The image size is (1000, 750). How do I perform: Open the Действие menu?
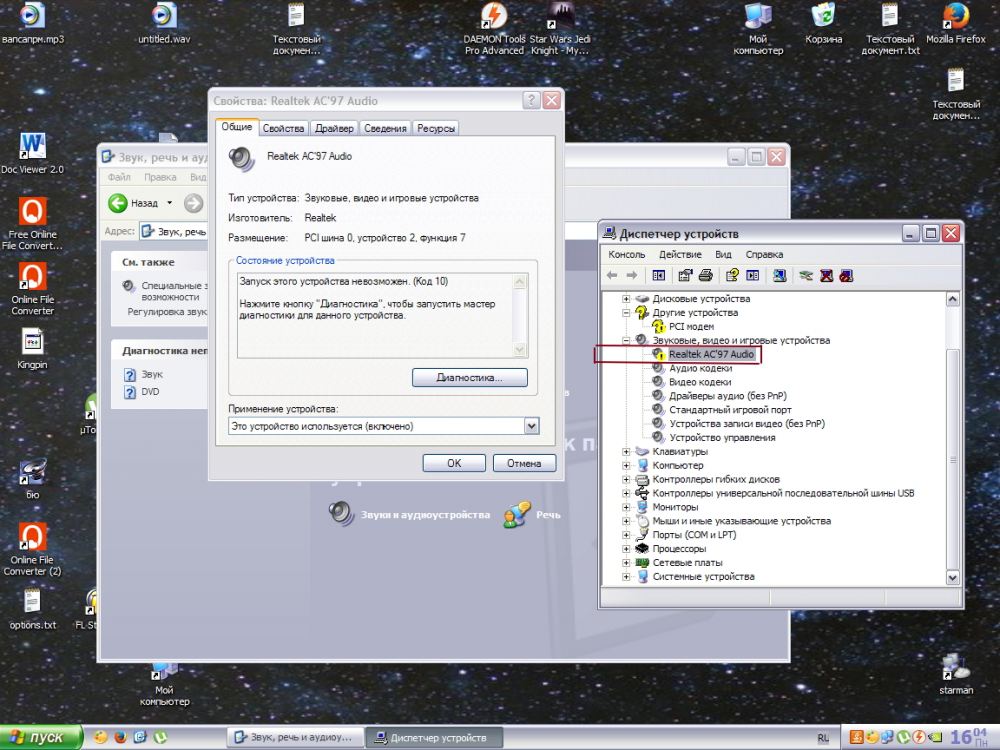(680, 254)
